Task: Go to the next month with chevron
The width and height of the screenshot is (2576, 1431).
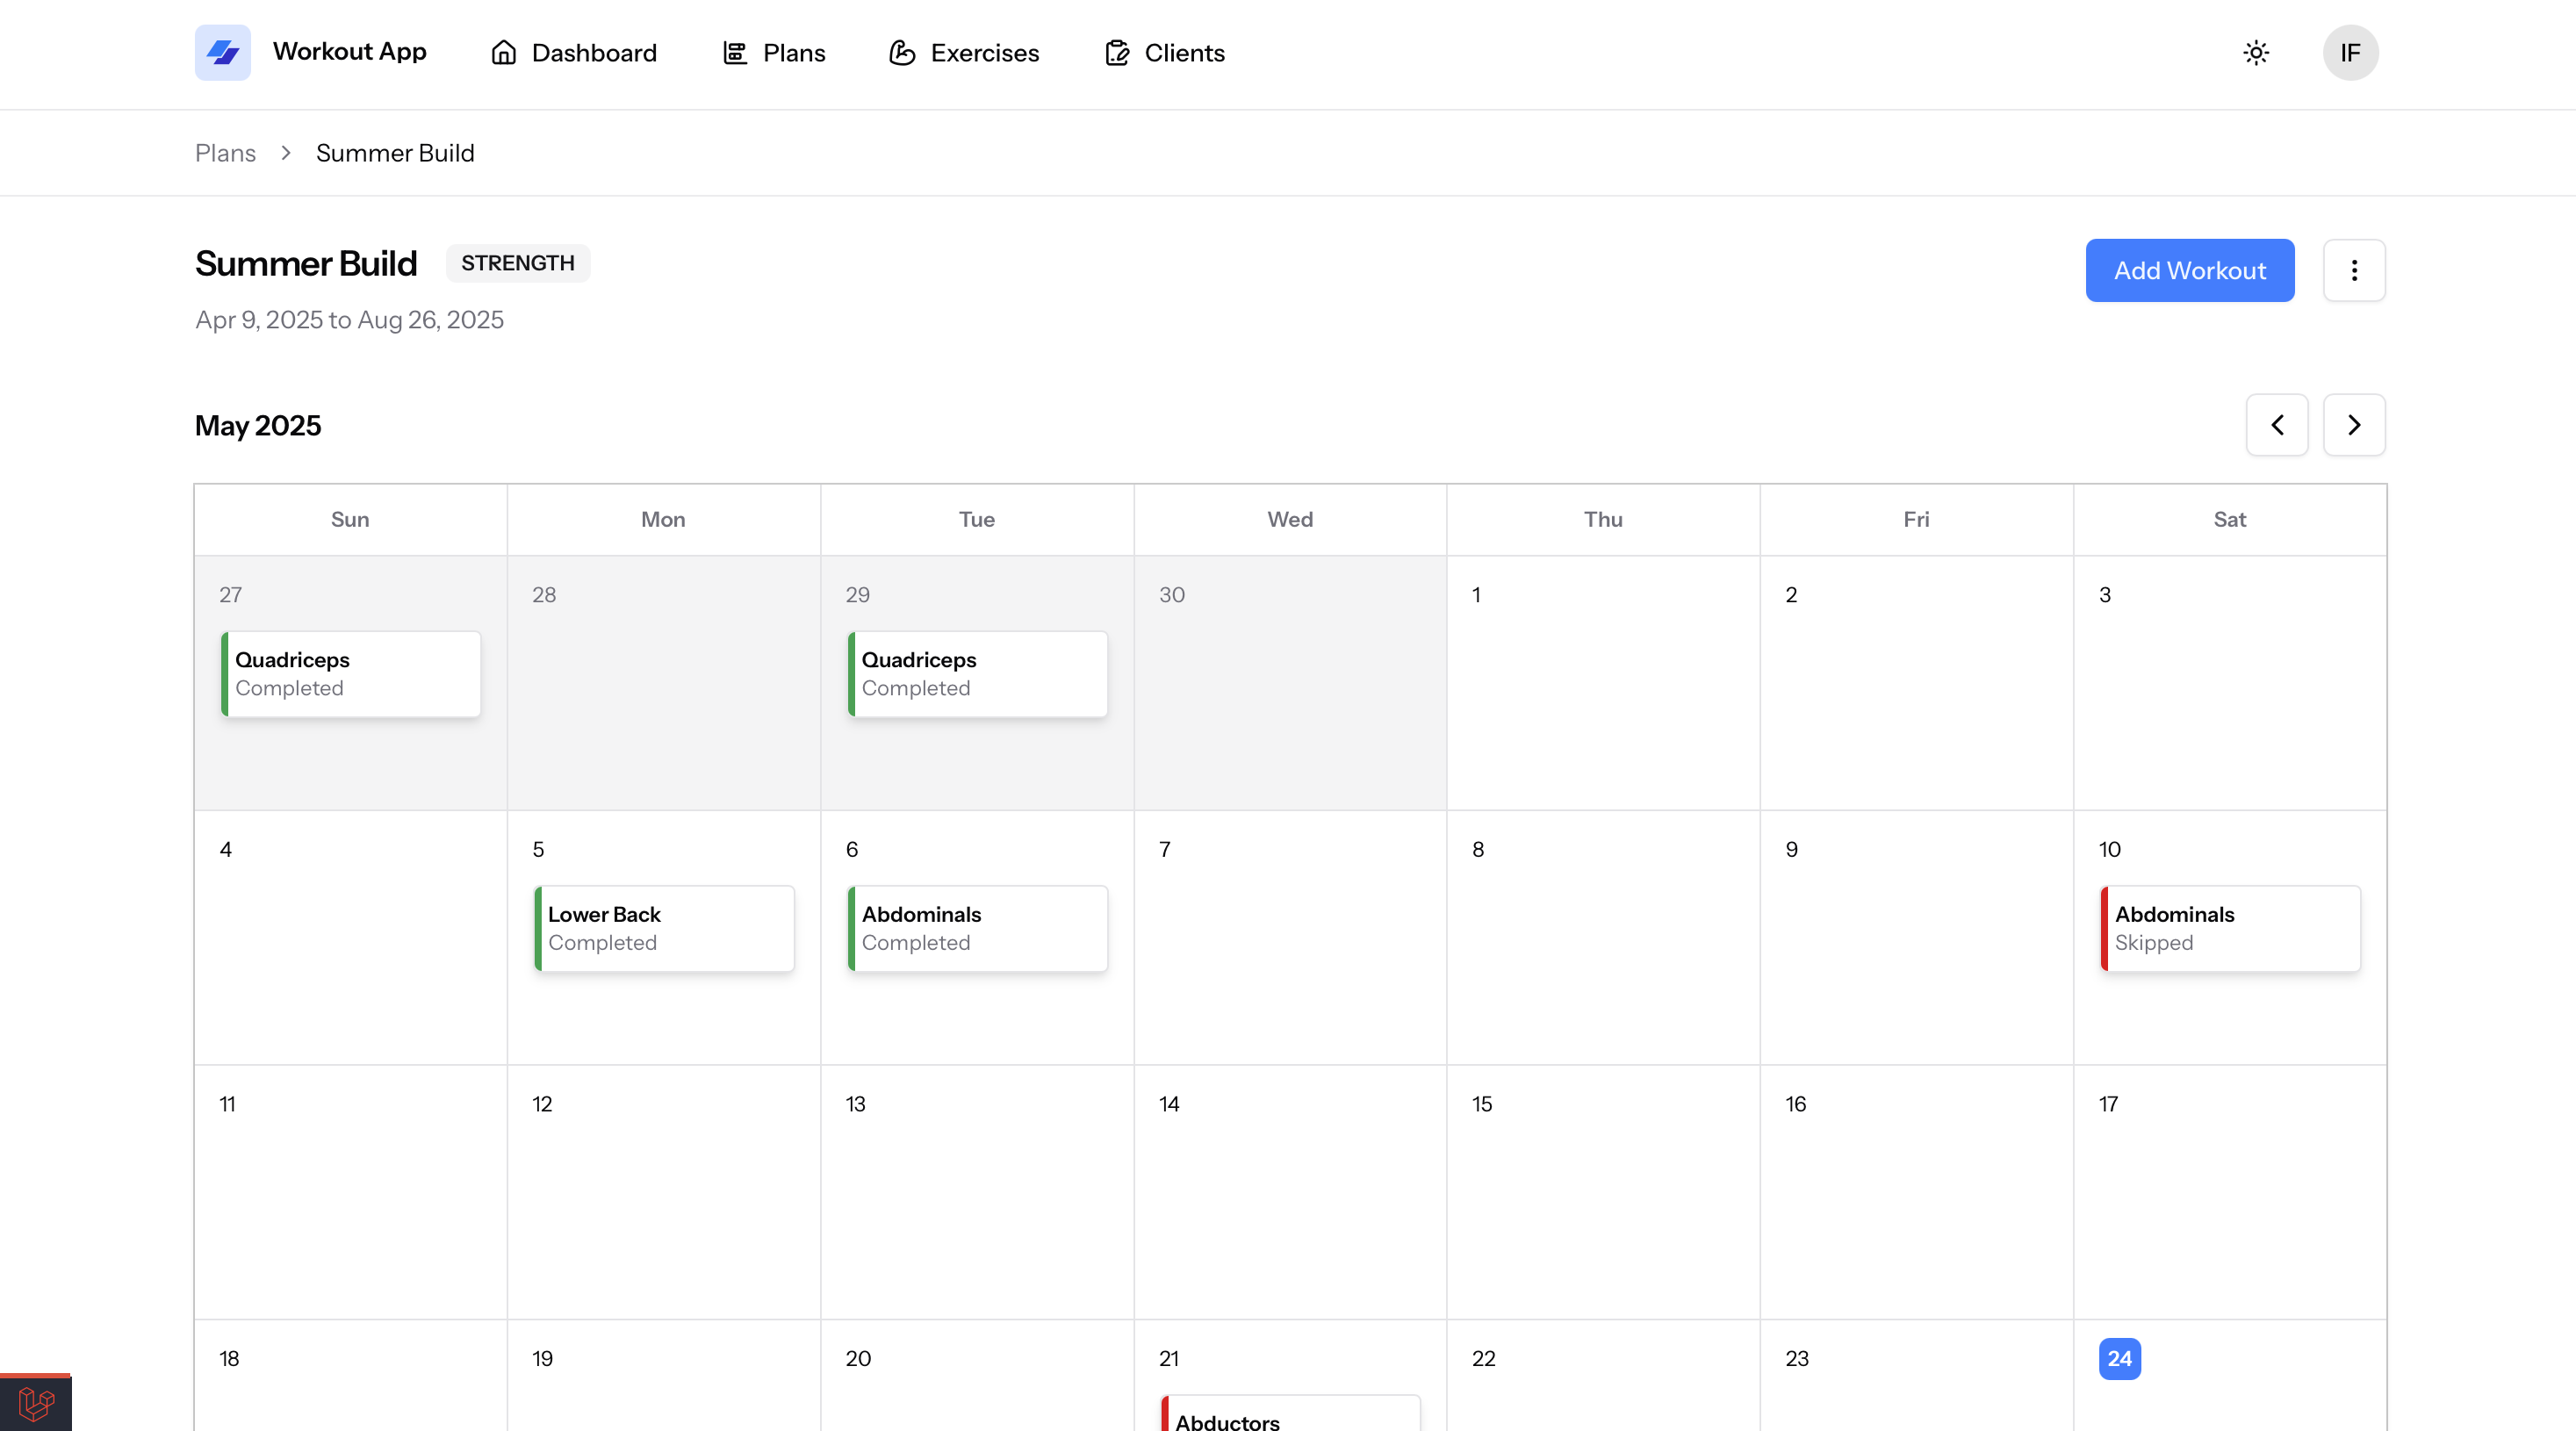Action: 2354,425
